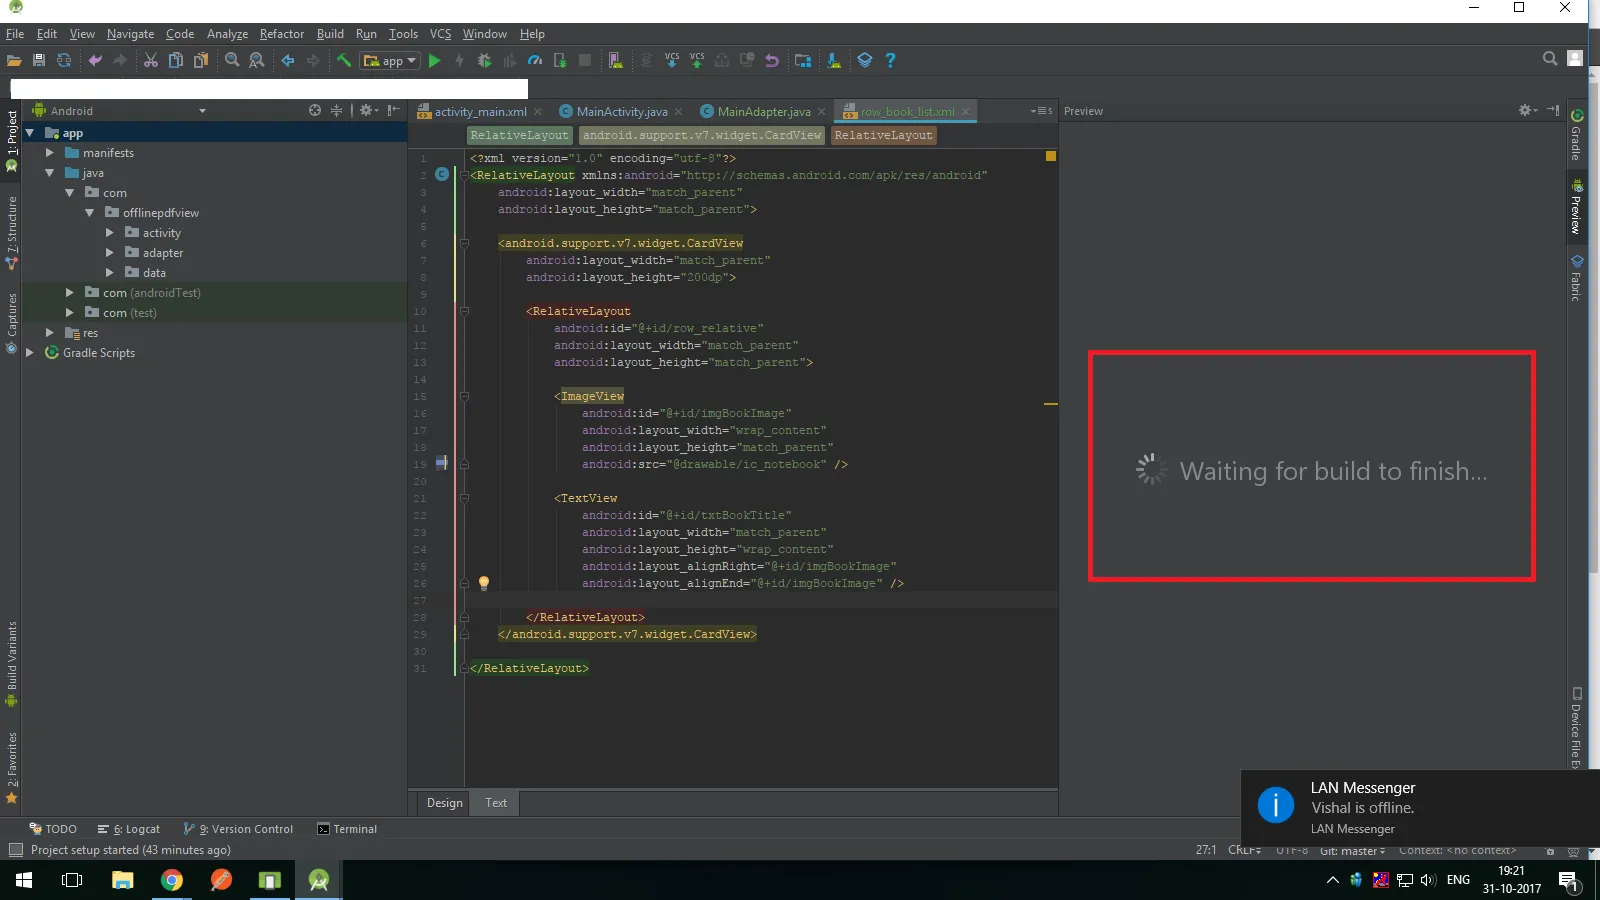Hide the Project tool window
Image resolution: width=1600 pixels, height=900 pixels.
coord(394,111)
